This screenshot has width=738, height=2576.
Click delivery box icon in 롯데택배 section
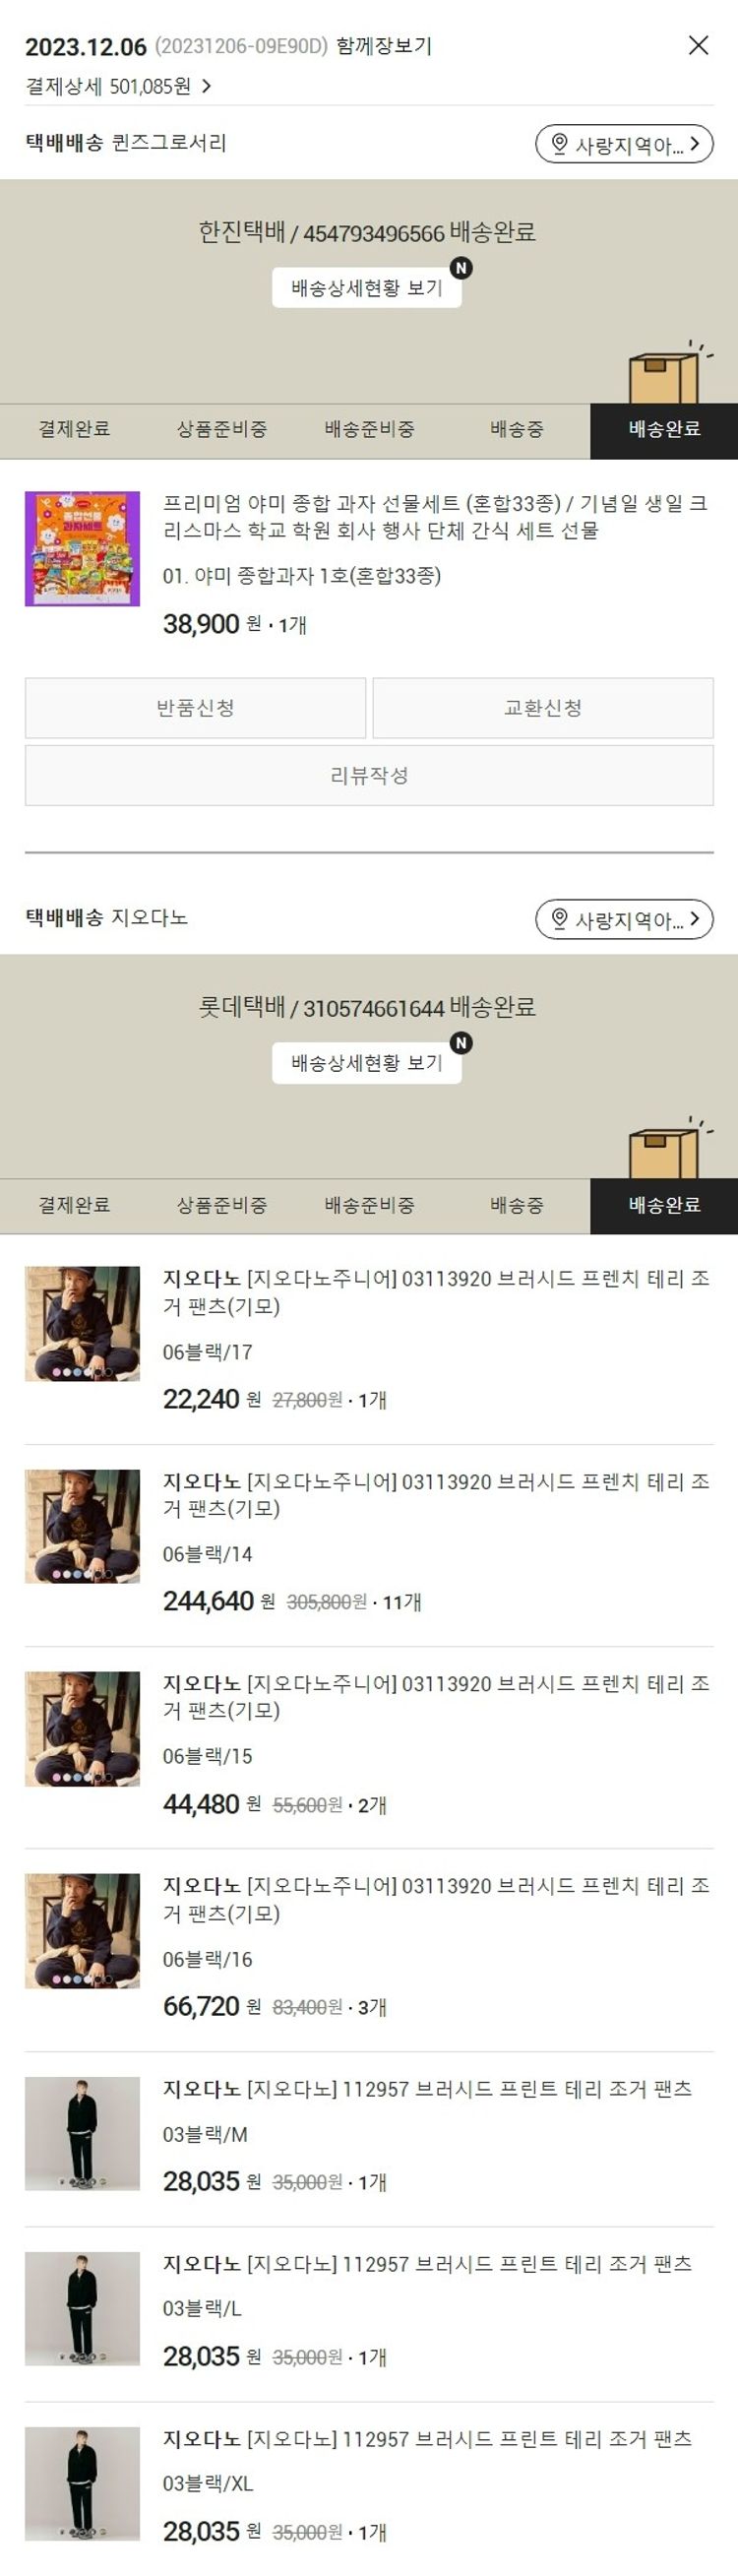(x=667, y=1149)
